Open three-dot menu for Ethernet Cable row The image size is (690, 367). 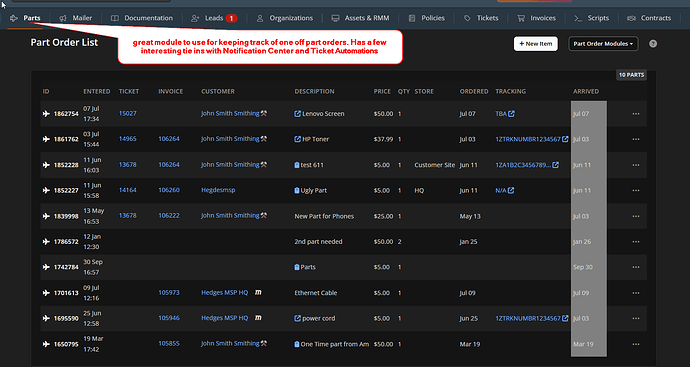point(636,293)
